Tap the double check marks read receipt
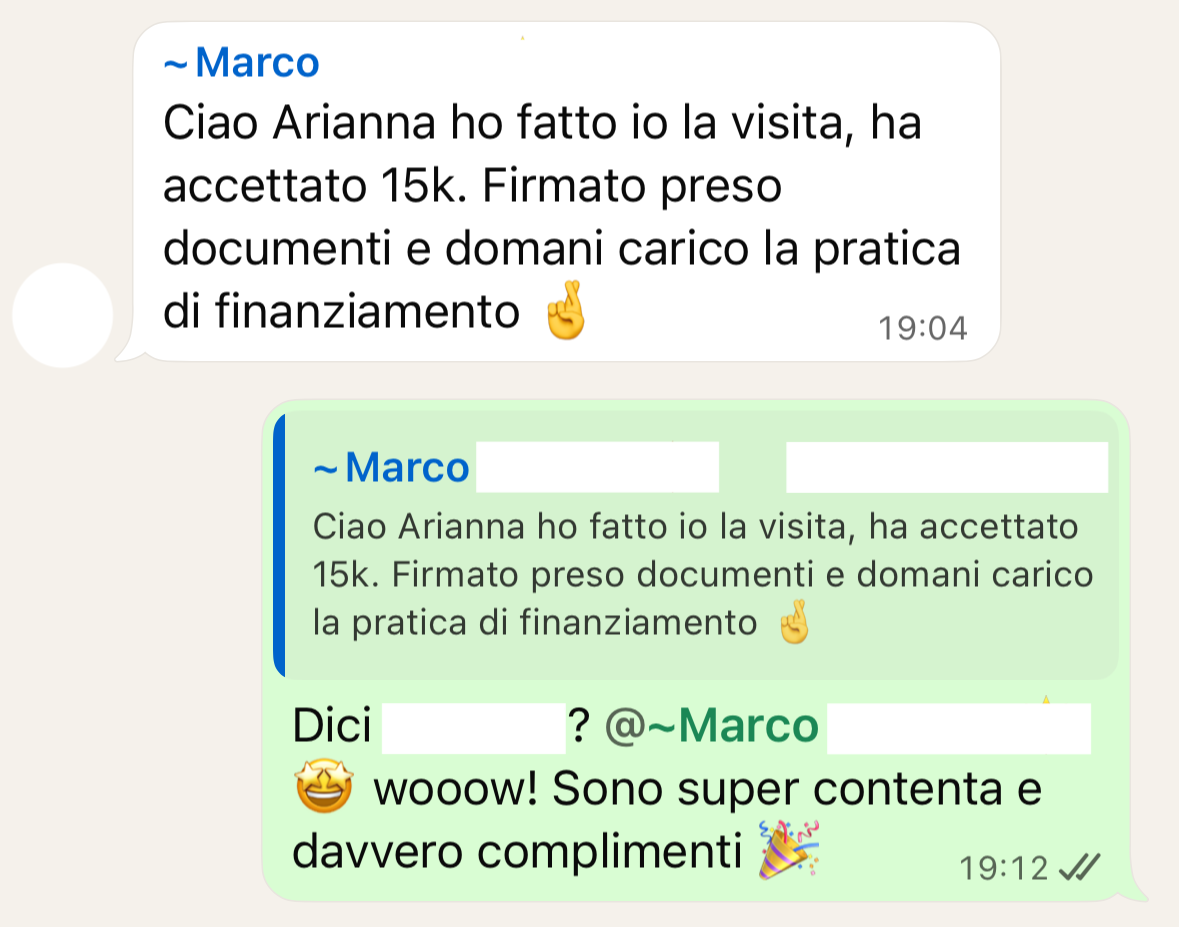Image resolution: width=1179 pixels, height=927 pixels. click(1079, 867)
